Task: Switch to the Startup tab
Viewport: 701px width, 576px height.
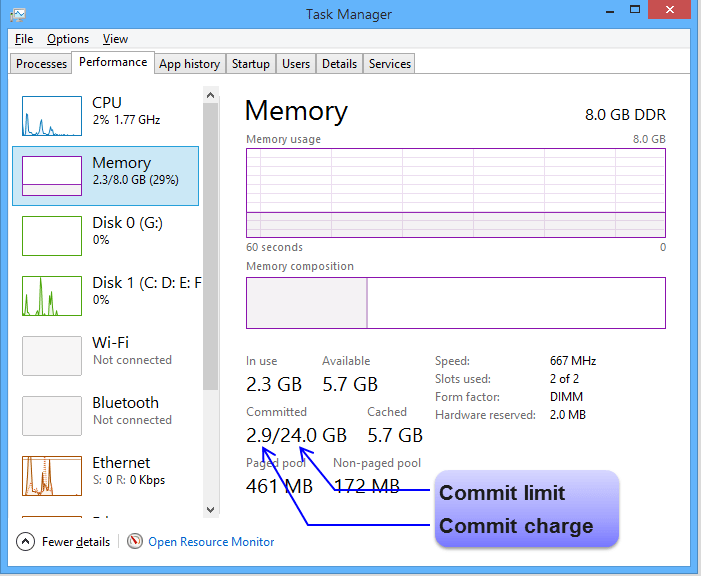Action: point(251,64)
